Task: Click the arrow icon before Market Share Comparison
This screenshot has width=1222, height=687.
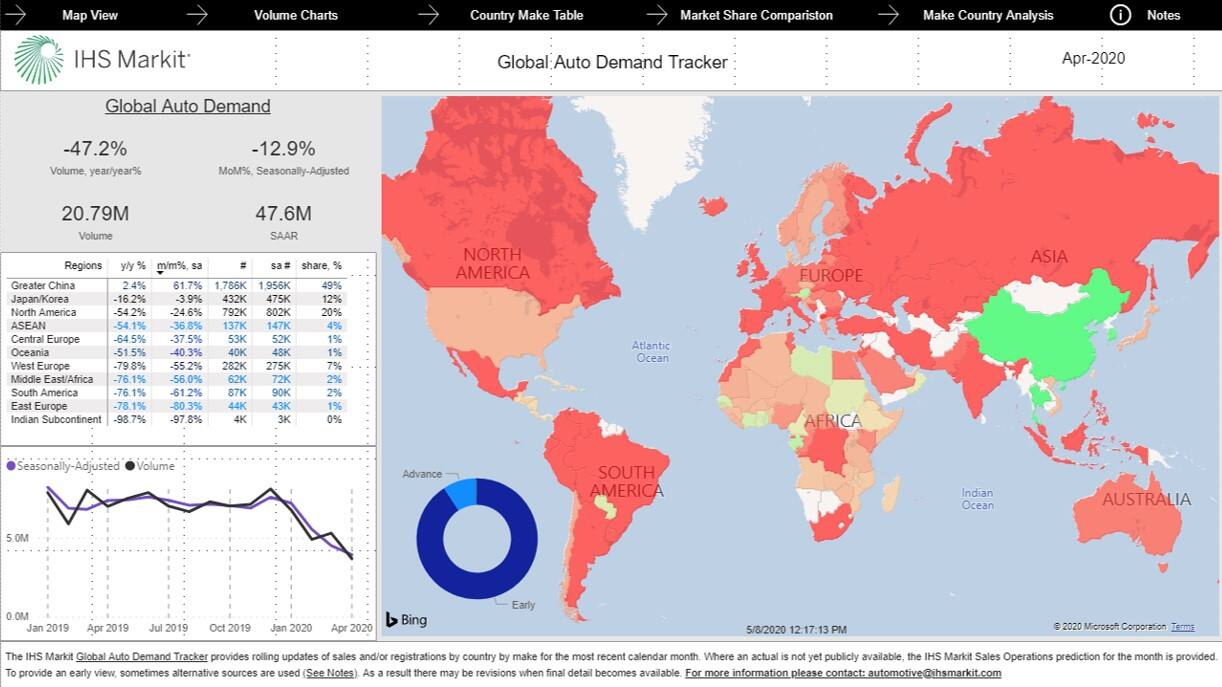Action: [657, 15]
